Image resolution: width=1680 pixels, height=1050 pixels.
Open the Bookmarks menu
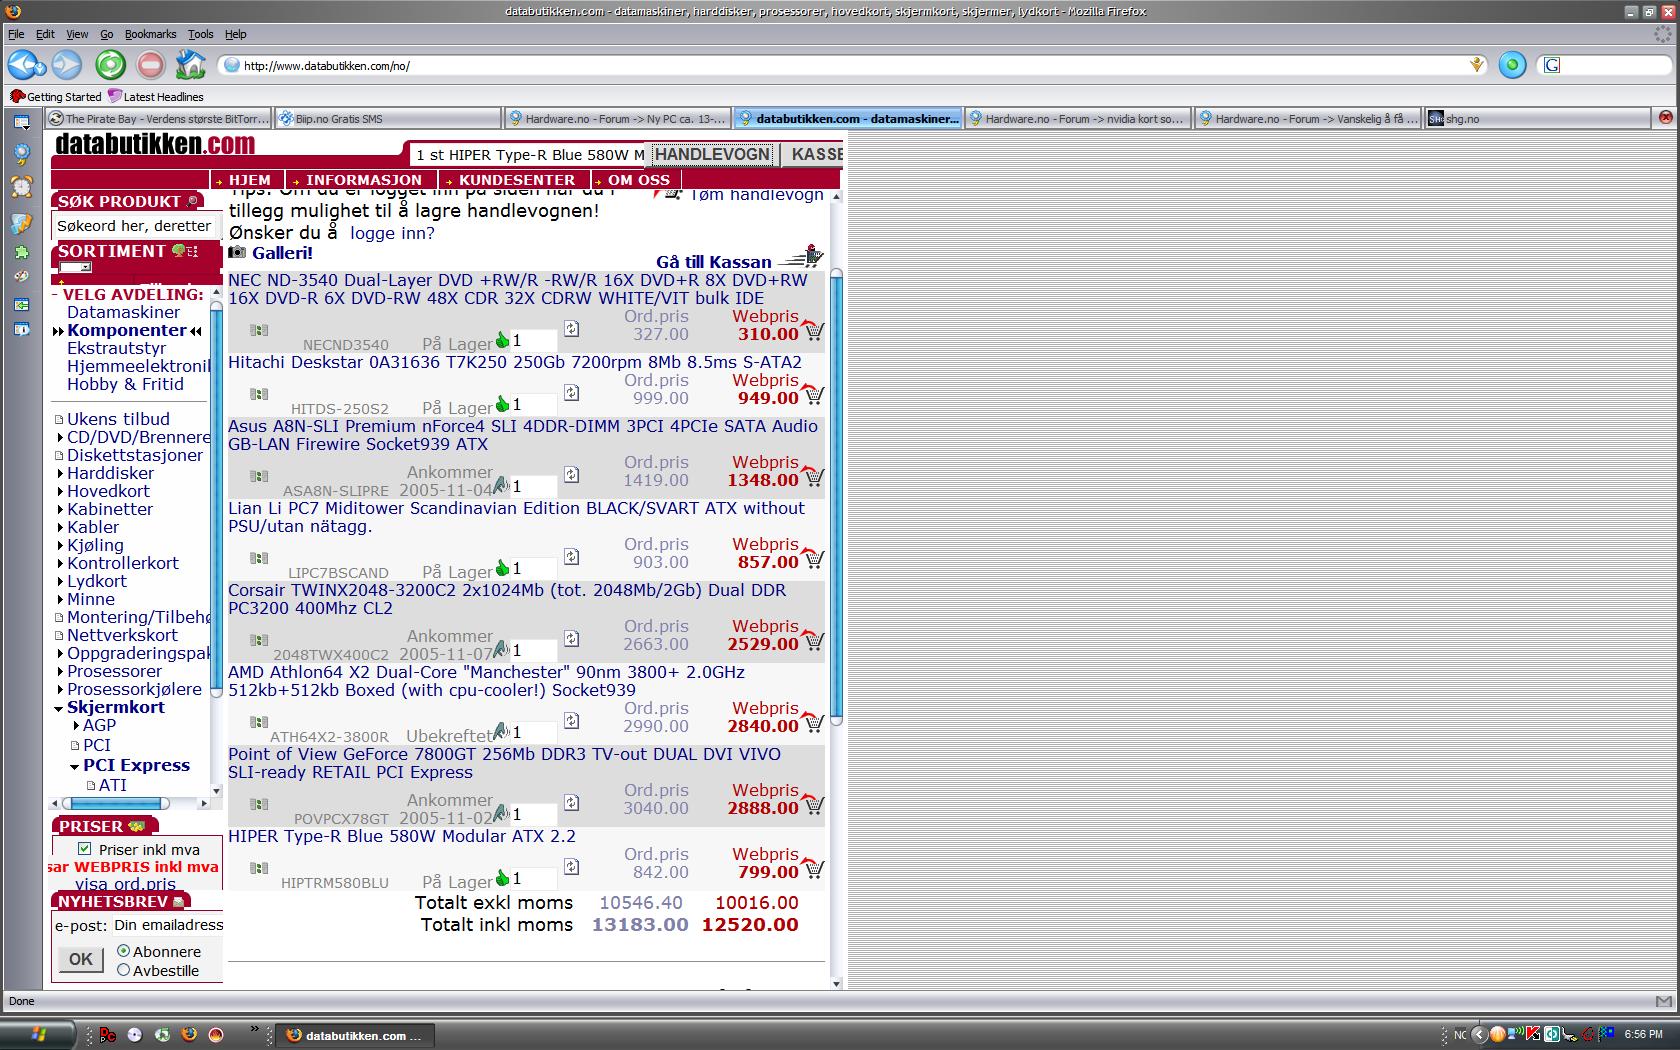click(x=150, y=34)
